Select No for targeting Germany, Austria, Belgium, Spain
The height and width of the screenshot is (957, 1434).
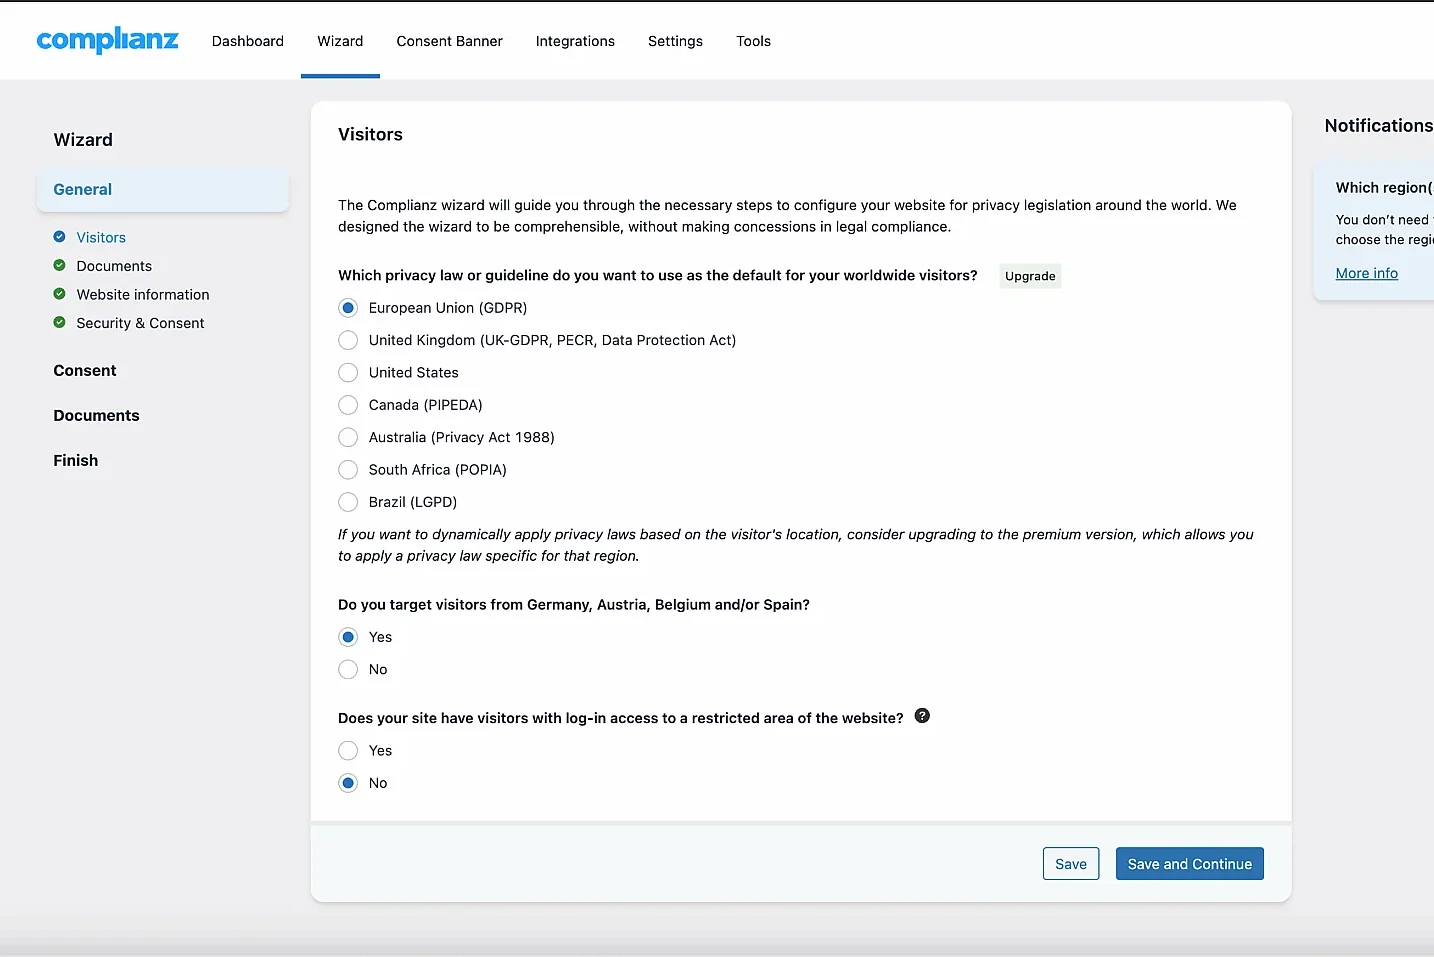[x=348, y=669]
